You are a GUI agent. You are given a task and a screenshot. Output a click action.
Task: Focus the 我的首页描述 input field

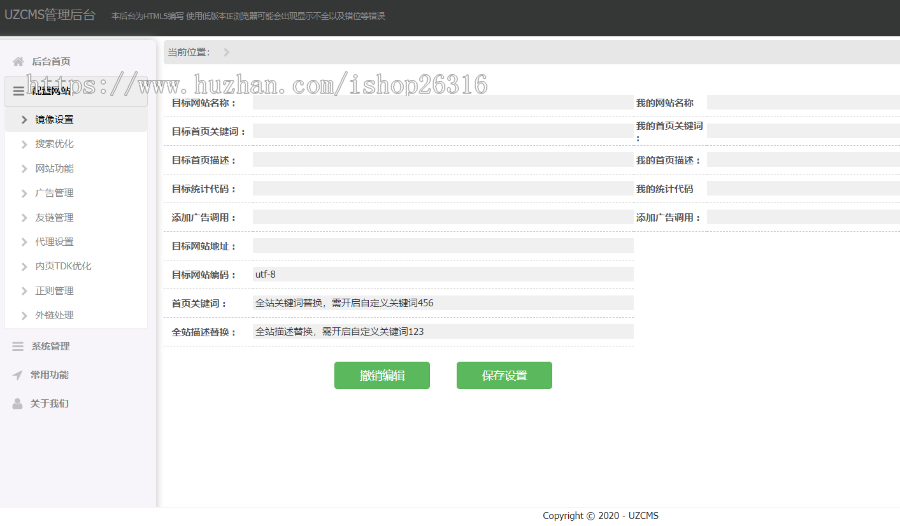[804, 160]
